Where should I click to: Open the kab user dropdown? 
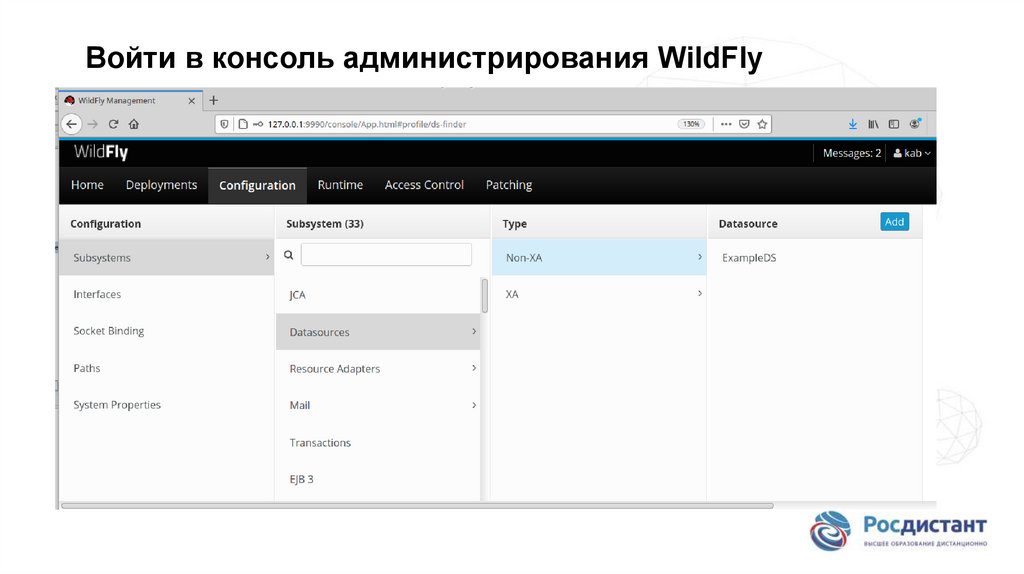click(912, 153)
